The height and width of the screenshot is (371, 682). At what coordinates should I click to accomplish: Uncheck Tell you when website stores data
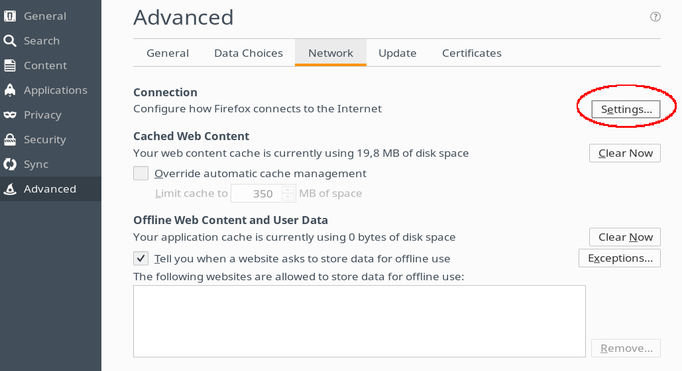tap(141, 258)
